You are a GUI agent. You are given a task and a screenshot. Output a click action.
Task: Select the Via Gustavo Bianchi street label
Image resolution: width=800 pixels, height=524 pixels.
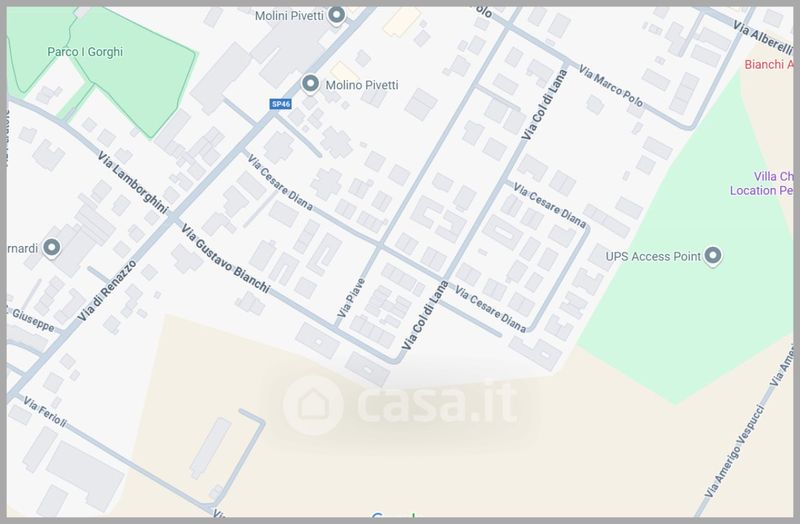coord(226,259)
